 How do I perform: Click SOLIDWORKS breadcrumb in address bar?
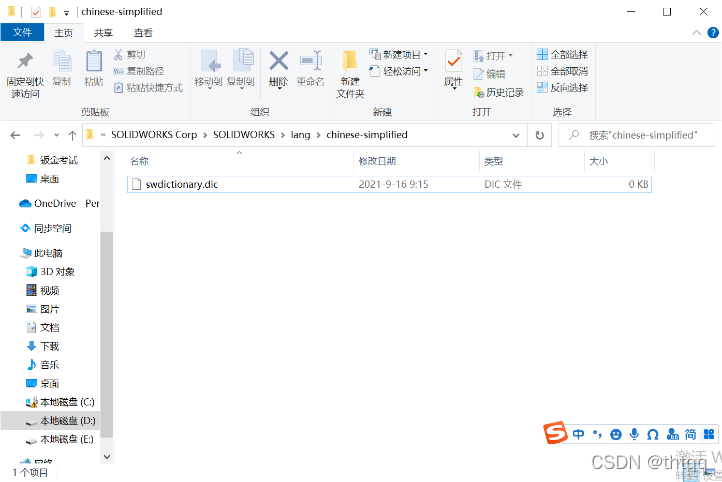tap(244, 135)
